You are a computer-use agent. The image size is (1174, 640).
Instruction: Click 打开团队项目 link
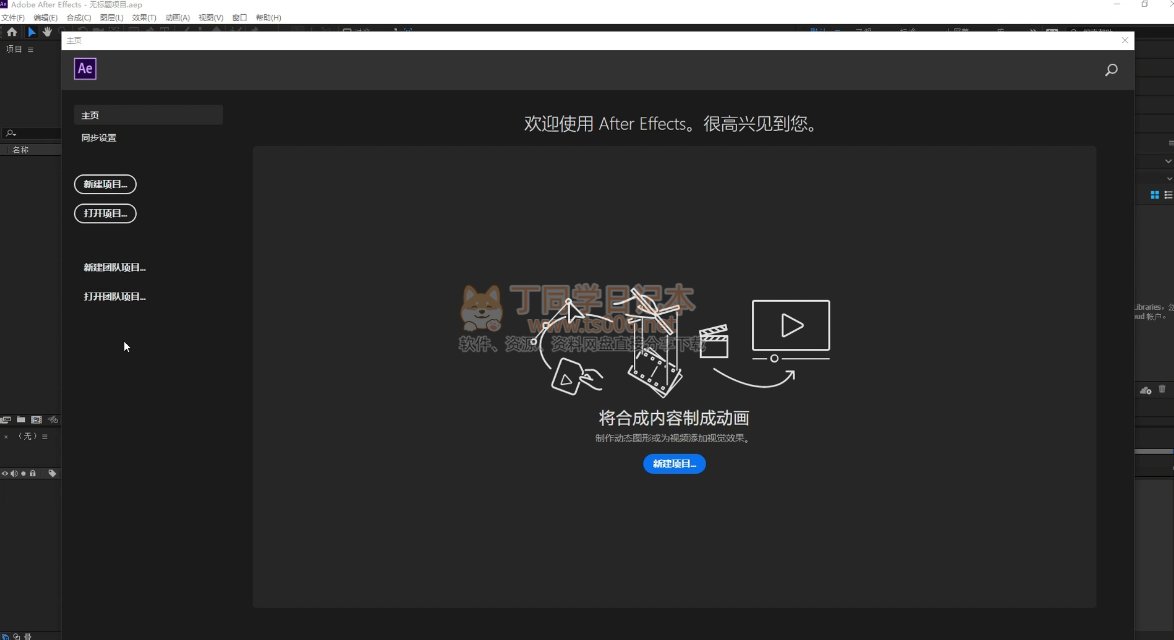pos(115,296)
